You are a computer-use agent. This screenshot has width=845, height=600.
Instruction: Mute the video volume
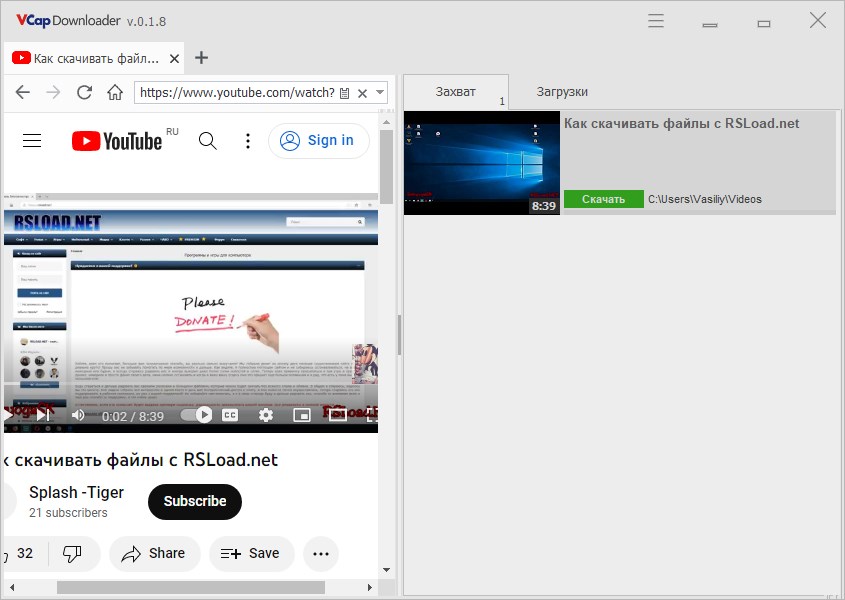[x=77, y=414]
